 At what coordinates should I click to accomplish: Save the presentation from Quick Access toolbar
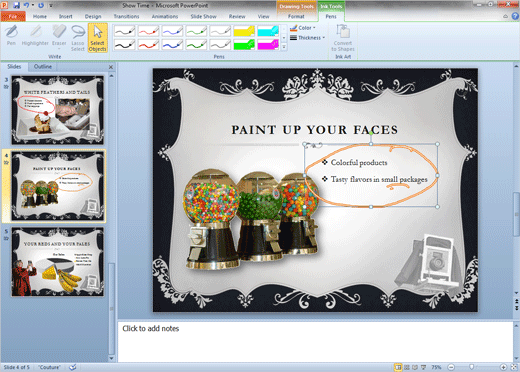click(x=16, y=5)
